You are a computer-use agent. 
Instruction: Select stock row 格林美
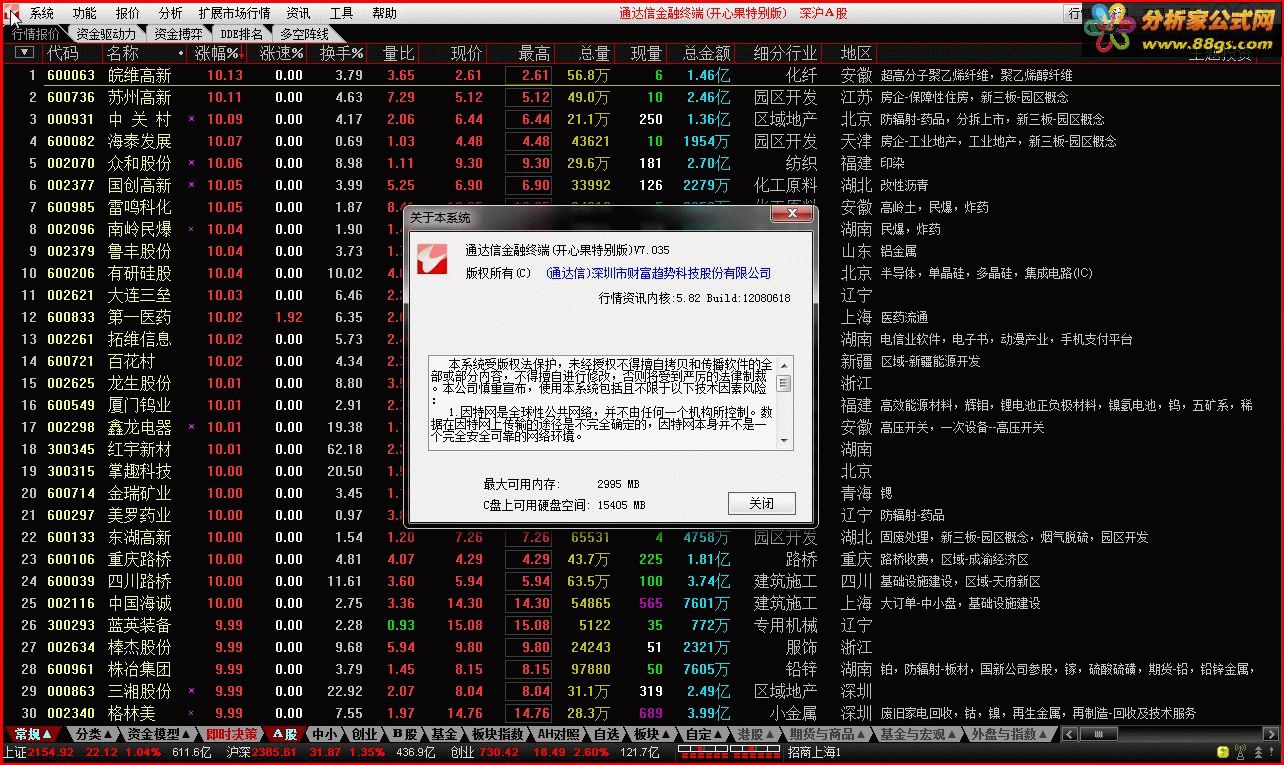(640, 713)
